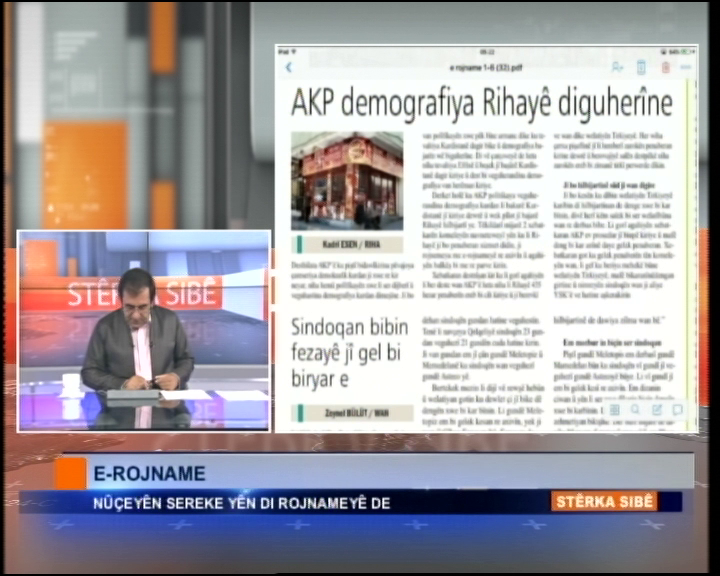The width and height of the screenshot is (720, 576).
Task: Click the 'NÛÇEYÊN SEREKE YÊN DI ROJNAMEYÊ DE' caption
Action: pos(242,503)
